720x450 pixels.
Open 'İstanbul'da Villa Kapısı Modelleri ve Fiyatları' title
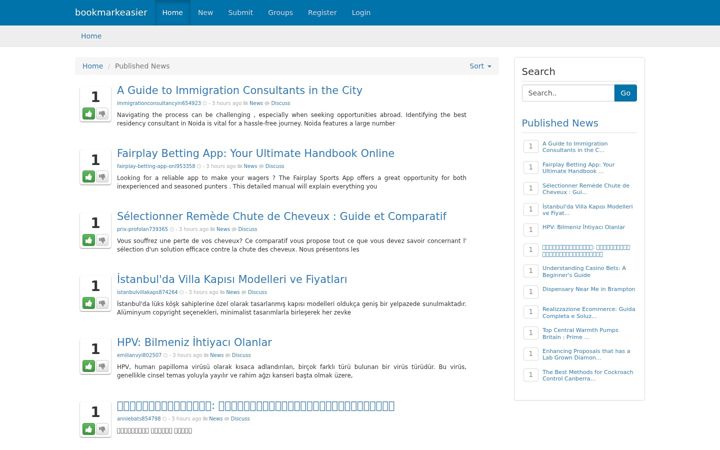click(232, 279)
